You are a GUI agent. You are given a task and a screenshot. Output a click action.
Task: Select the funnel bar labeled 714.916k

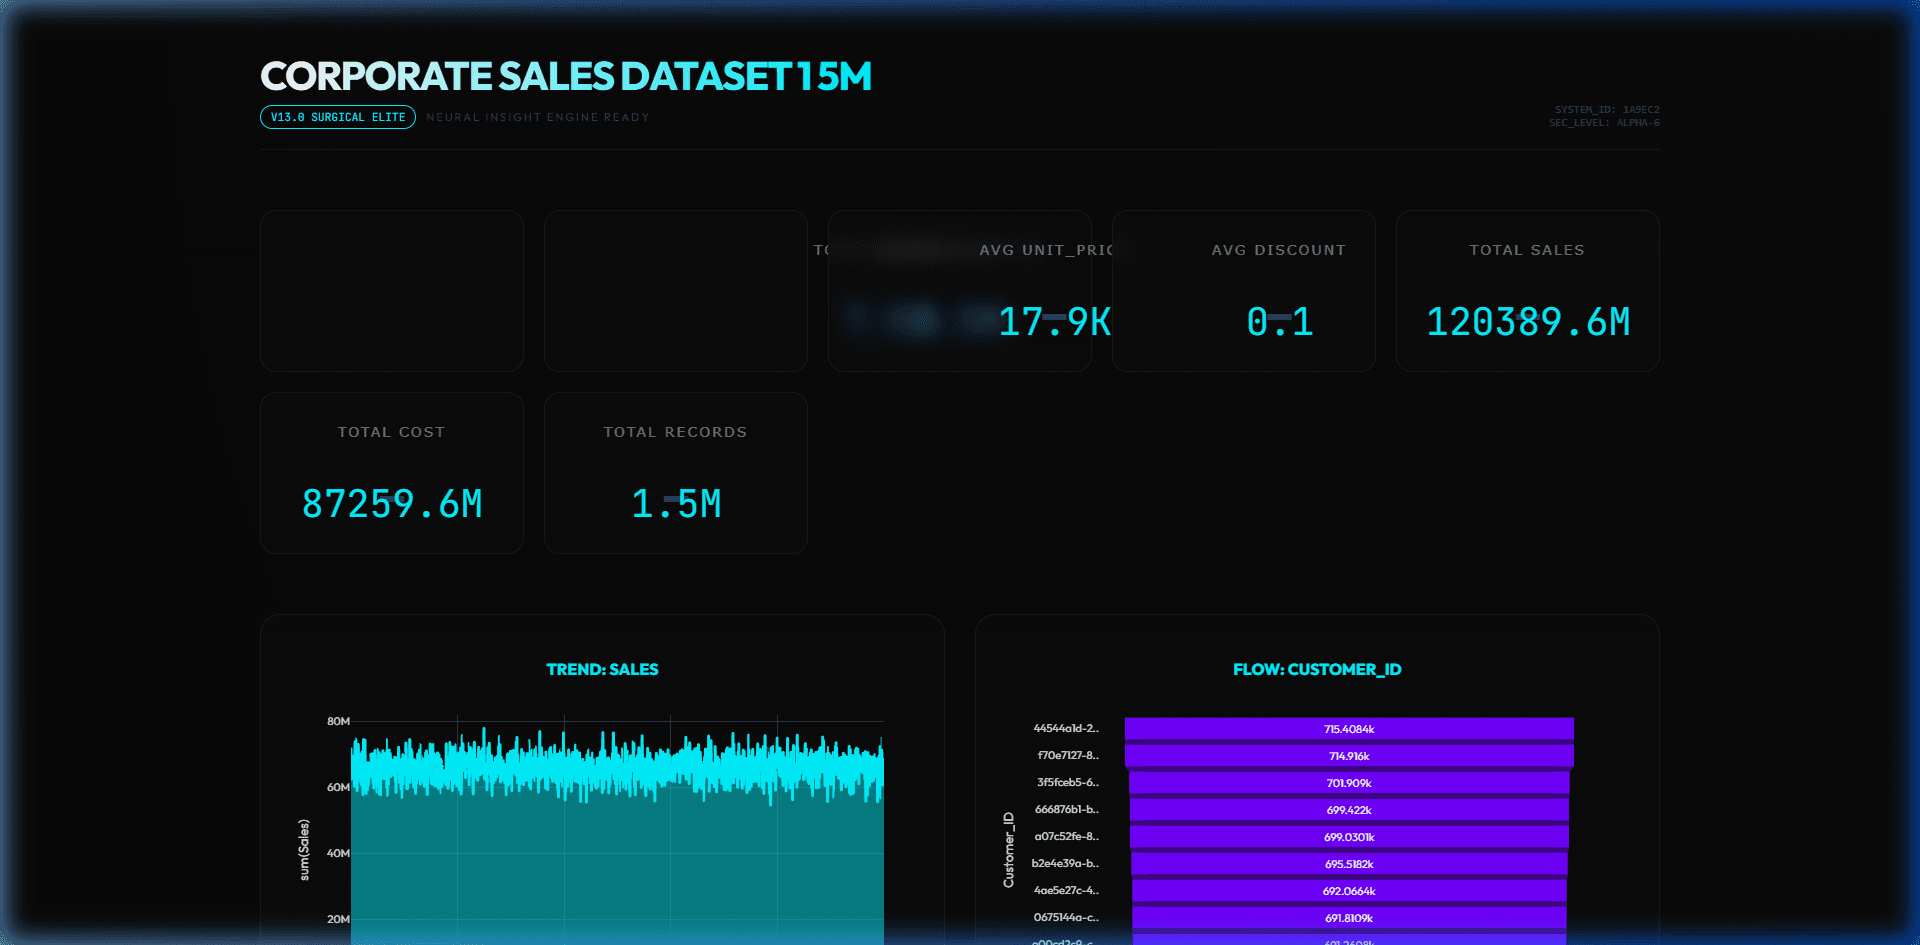point(1349,756)
